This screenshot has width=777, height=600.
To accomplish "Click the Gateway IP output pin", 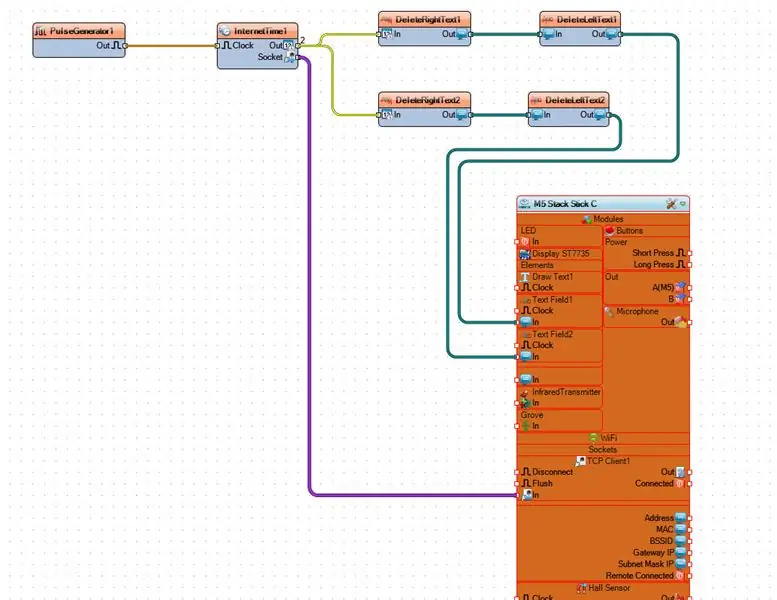I will click(x=690, y=552).
